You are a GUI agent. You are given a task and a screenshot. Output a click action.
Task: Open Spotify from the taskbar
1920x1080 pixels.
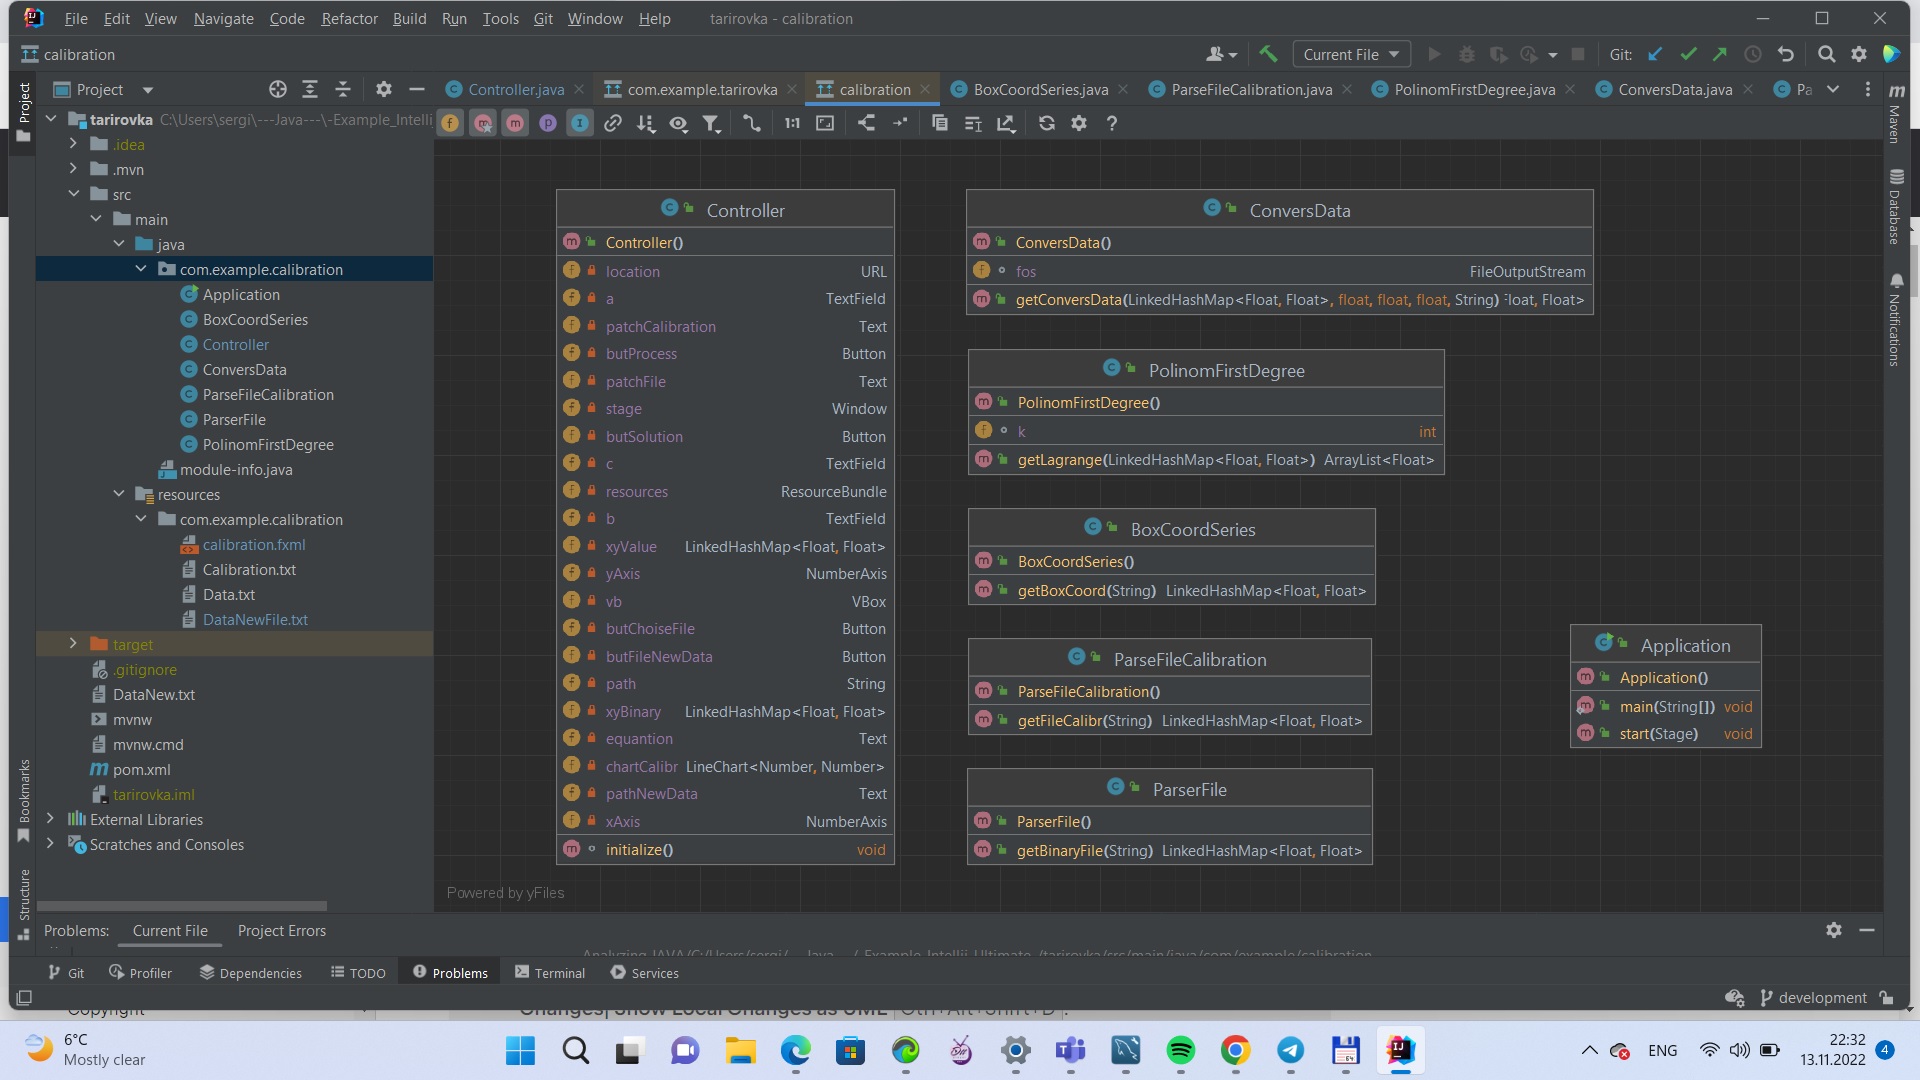click(1180, 1050)
